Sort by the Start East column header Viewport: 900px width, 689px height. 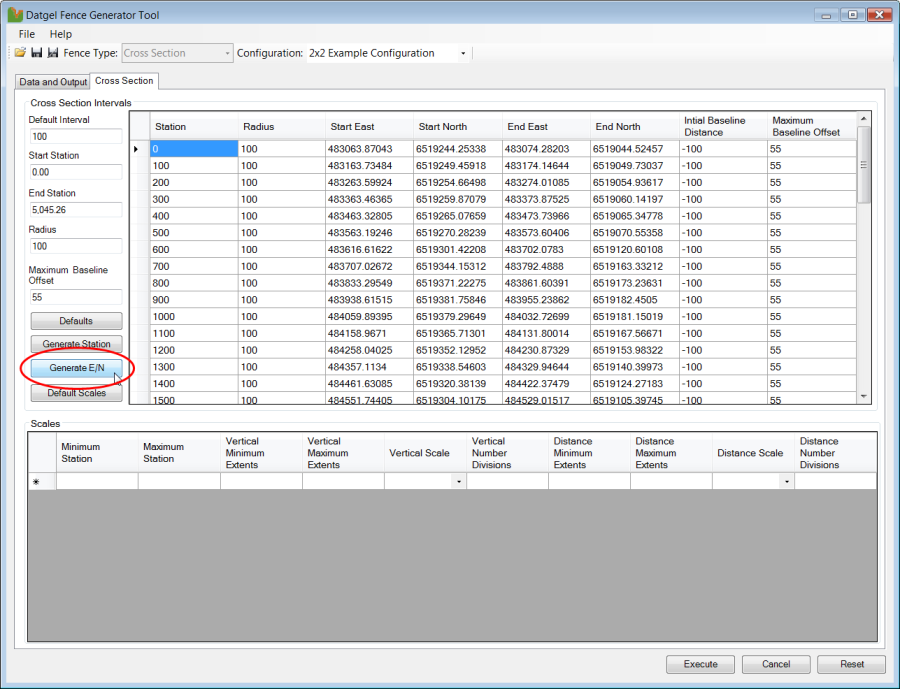click(x=351, y=127)
